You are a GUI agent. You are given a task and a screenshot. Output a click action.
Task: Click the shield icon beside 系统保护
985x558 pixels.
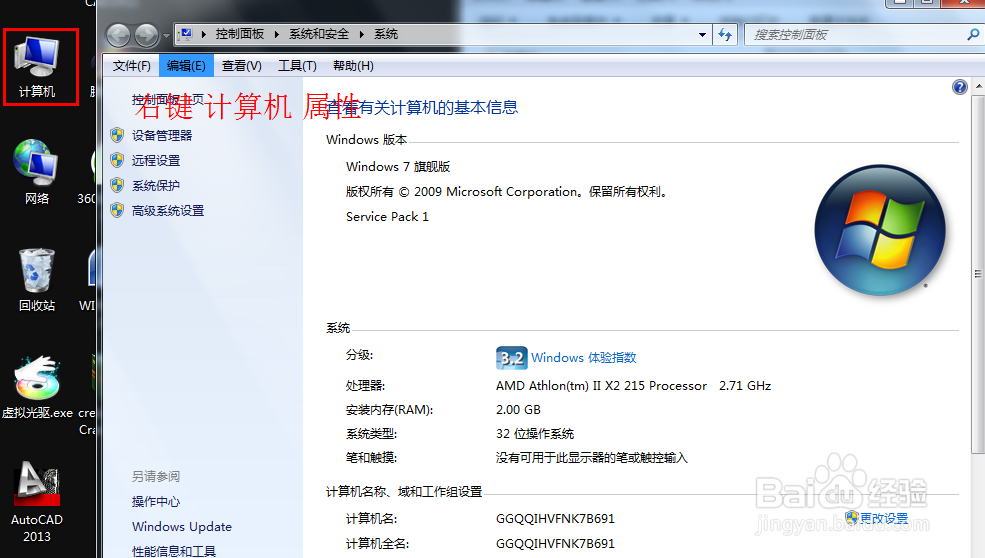(x=117, y=185)
